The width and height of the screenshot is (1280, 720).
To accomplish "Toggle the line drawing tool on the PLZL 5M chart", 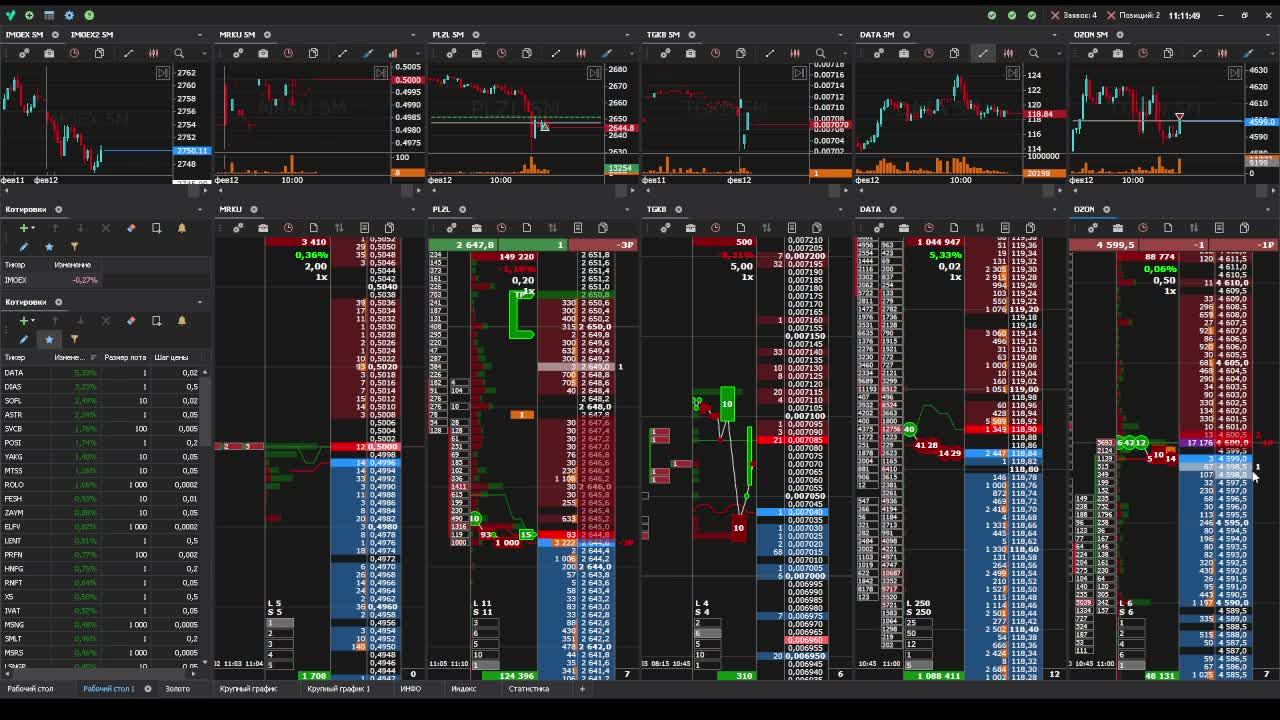I will [556, 53].
